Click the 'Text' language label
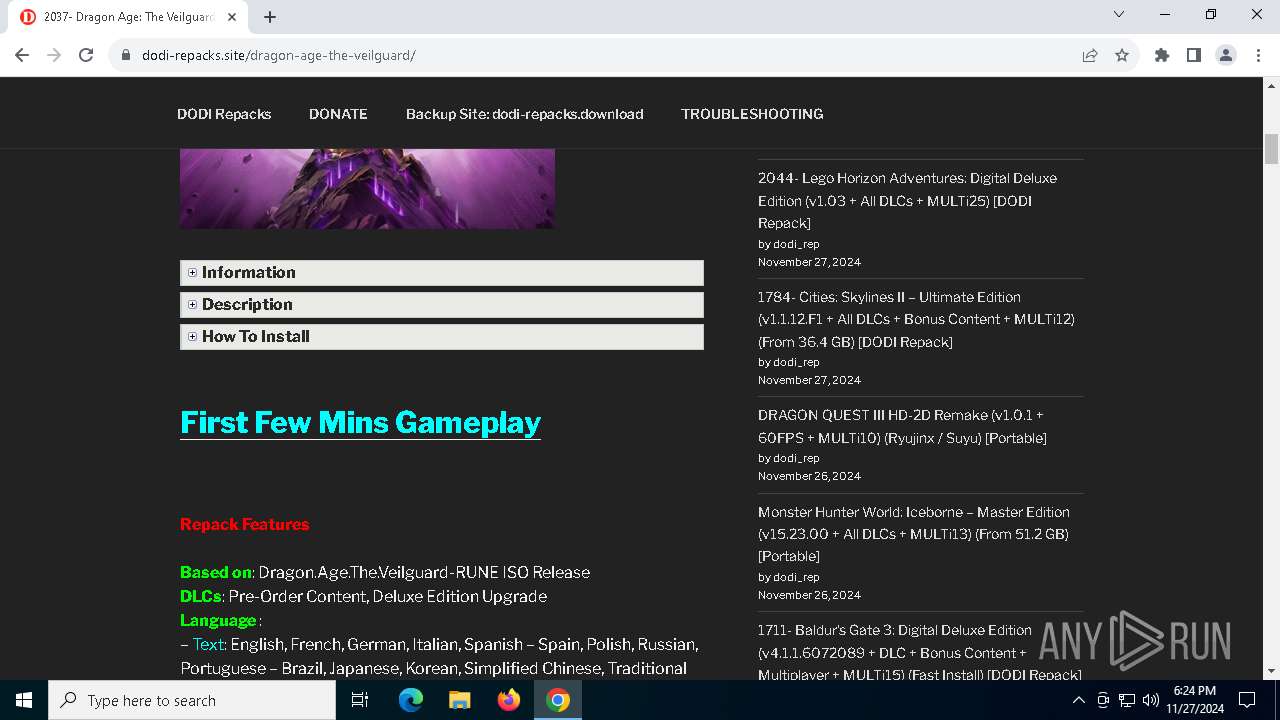Viewport: 1280px width, 720px height. [209, 644]
